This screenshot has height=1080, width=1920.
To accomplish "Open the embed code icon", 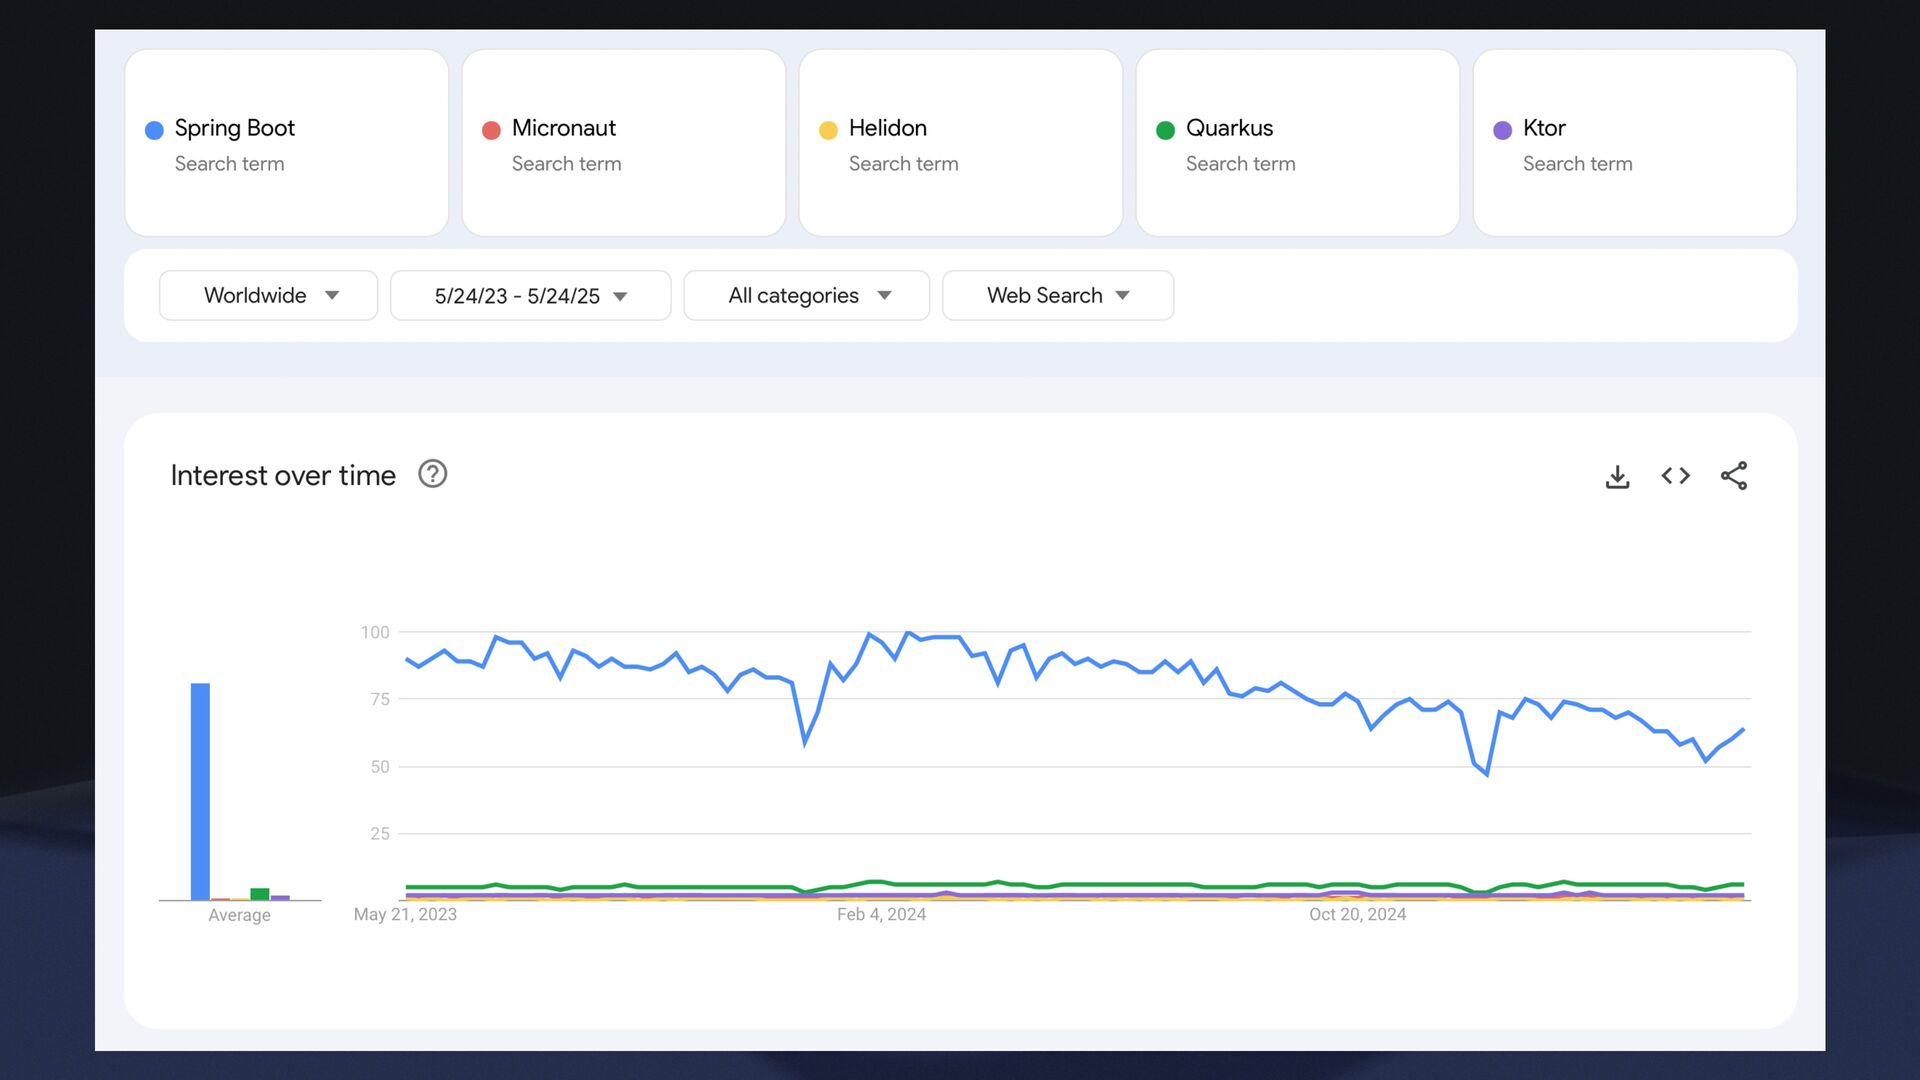I will 1675,476.
